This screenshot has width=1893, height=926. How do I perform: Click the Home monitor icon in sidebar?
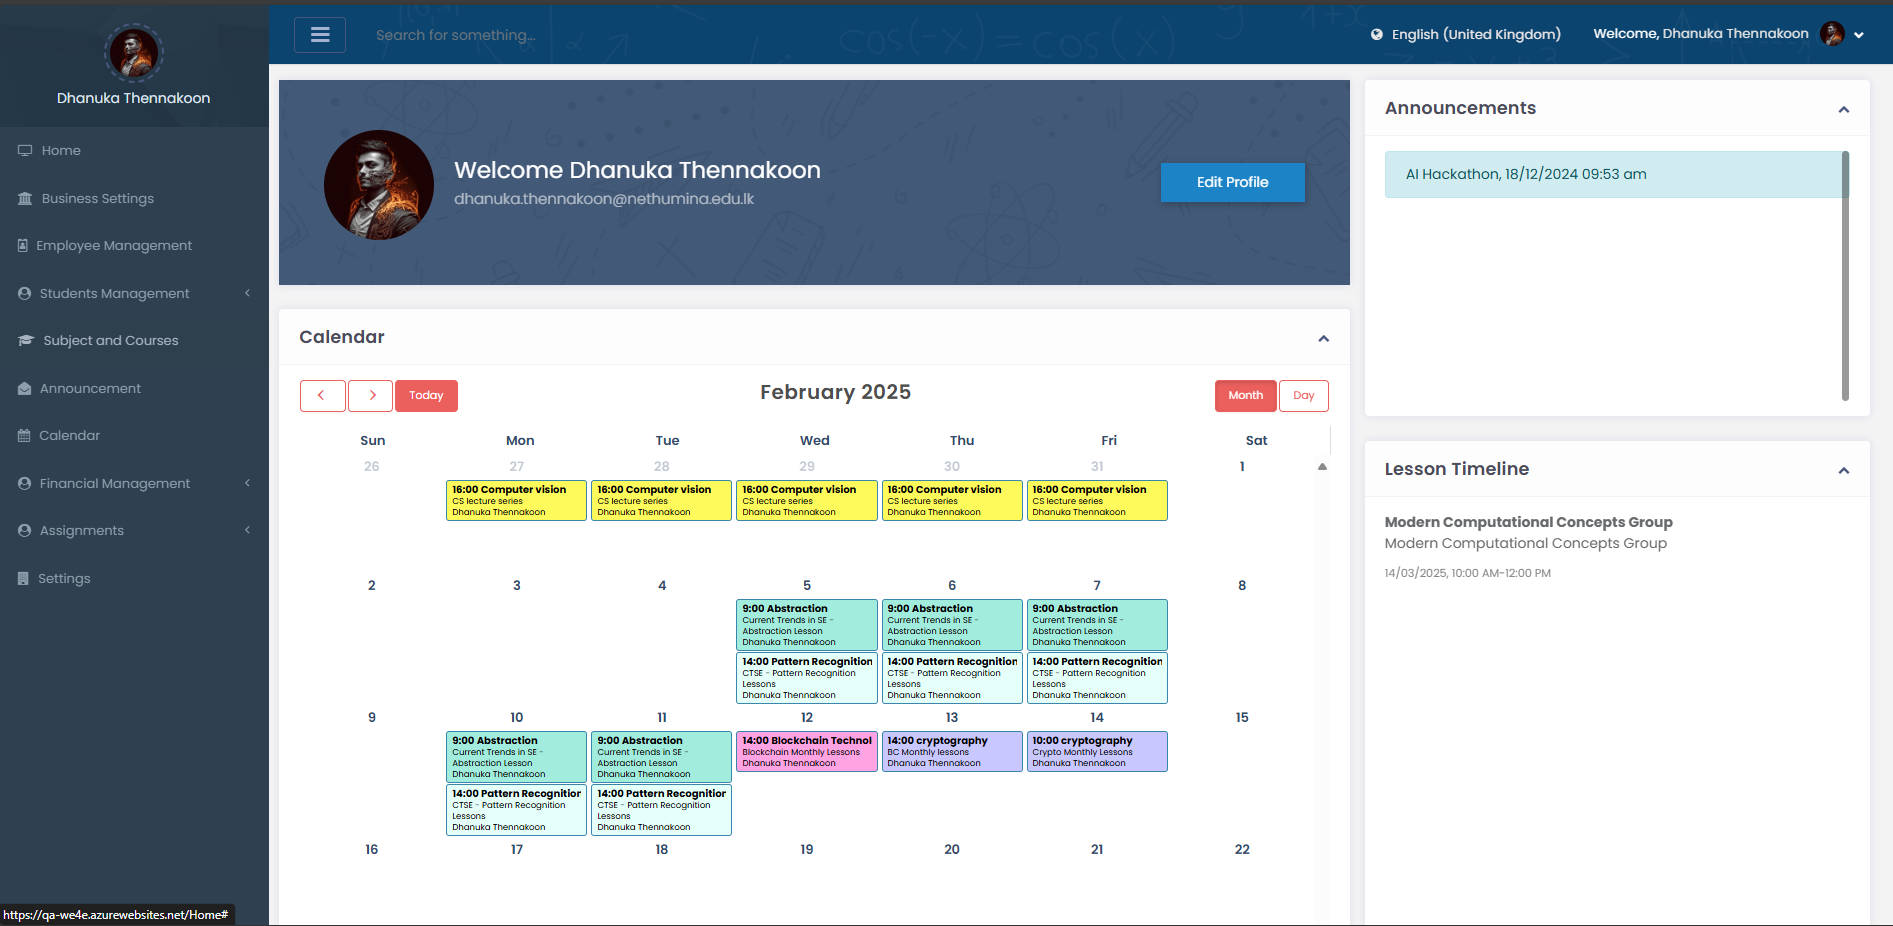pos(25,151)
